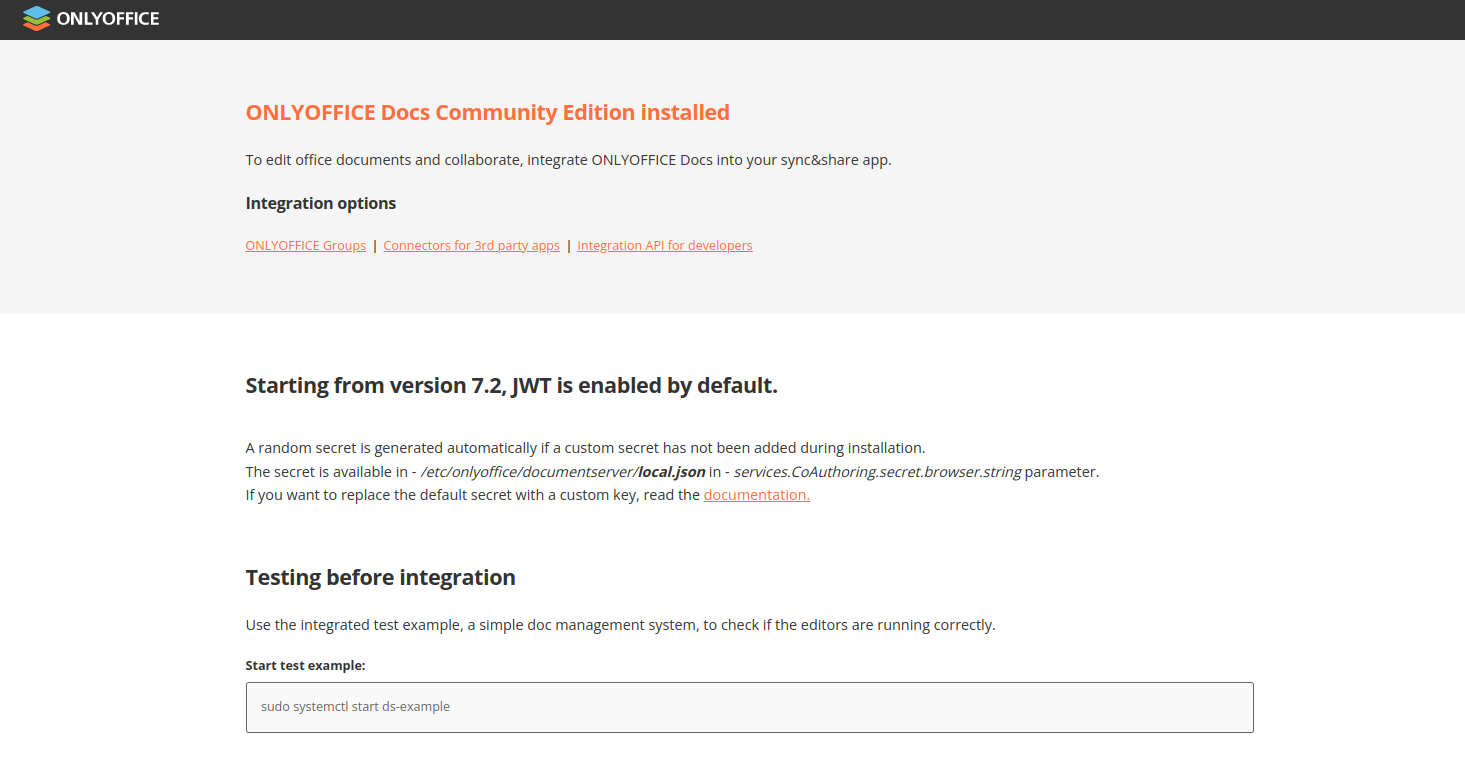The image size is (1465, 765).
Task: Click the sentence about integrating into sync&share app
Action: click(x=568, y=160)
